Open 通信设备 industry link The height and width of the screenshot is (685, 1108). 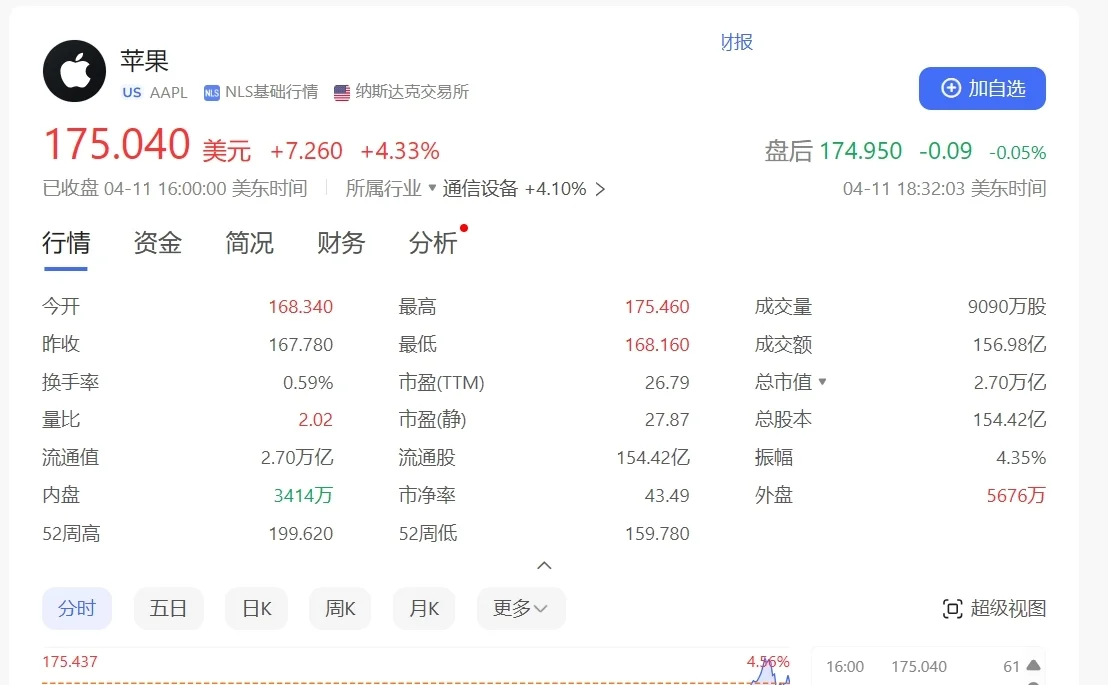click(x=480, y=189)
